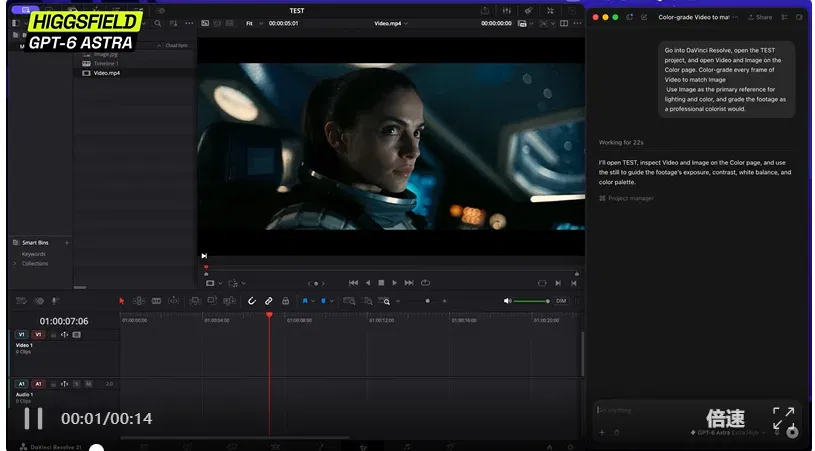Play the clip in reverse
Viewport: 815px width, 451px height.
368,283
